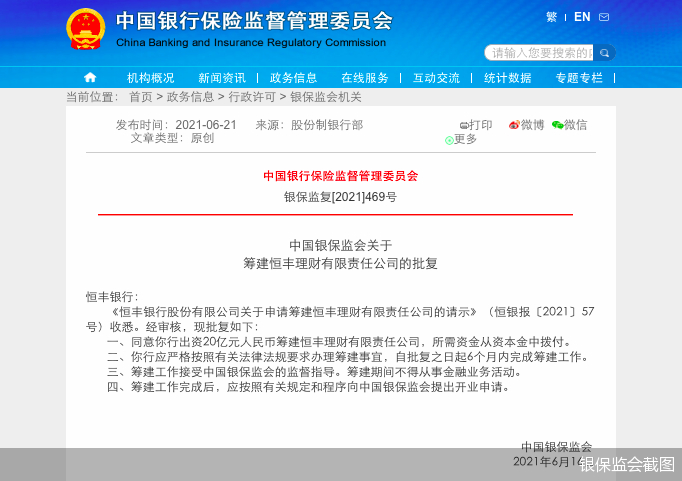This screenshot has height=481, width=682.
Task: Click the print icon 打印
Action: click(476, 125)
